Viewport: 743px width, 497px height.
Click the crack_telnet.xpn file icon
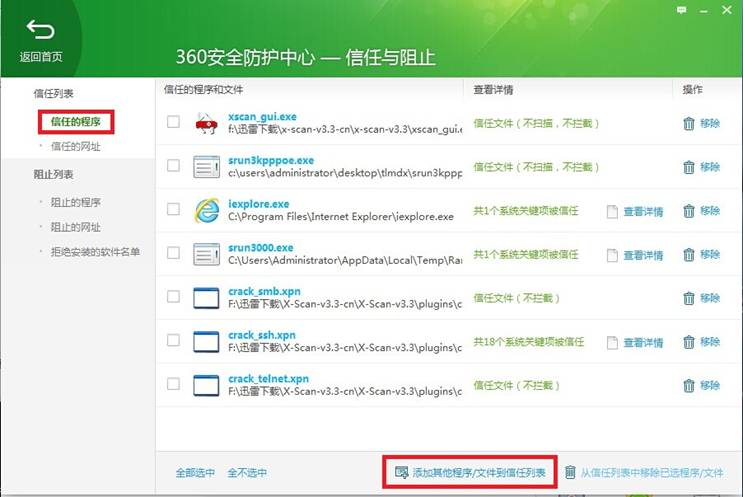coord(207,385)
